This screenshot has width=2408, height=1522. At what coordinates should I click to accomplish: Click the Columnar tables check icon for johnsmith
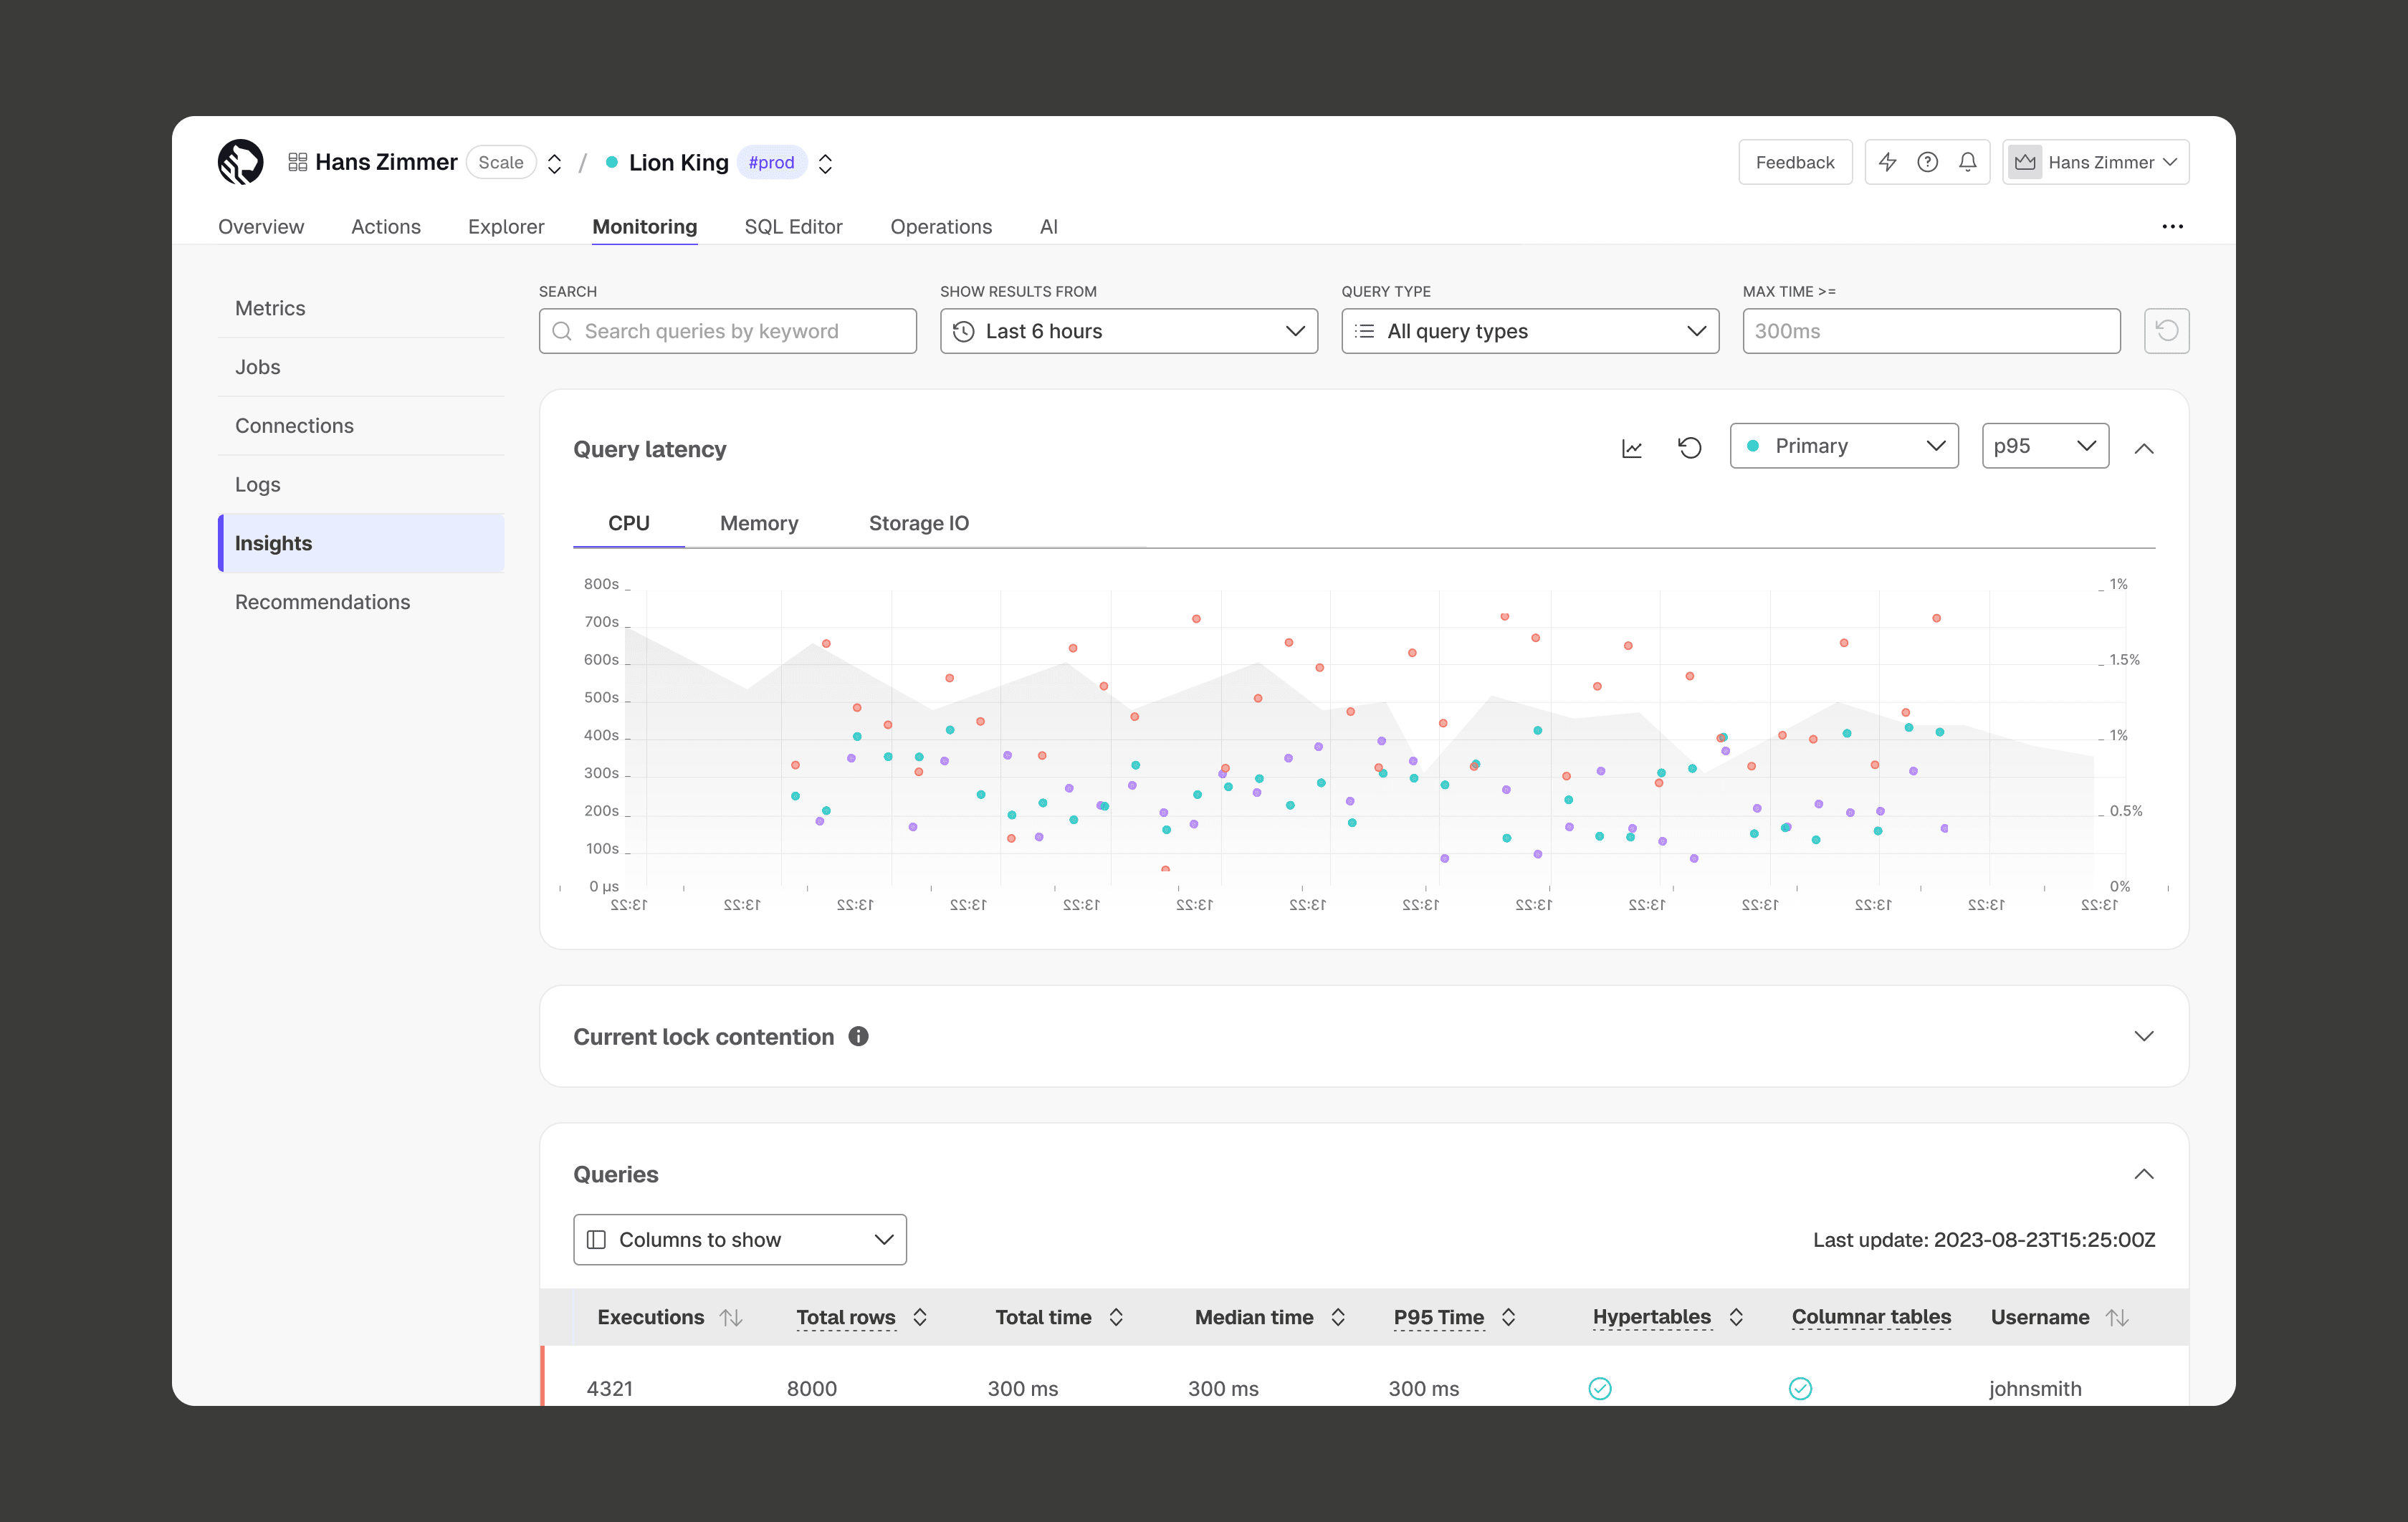1800,1388
